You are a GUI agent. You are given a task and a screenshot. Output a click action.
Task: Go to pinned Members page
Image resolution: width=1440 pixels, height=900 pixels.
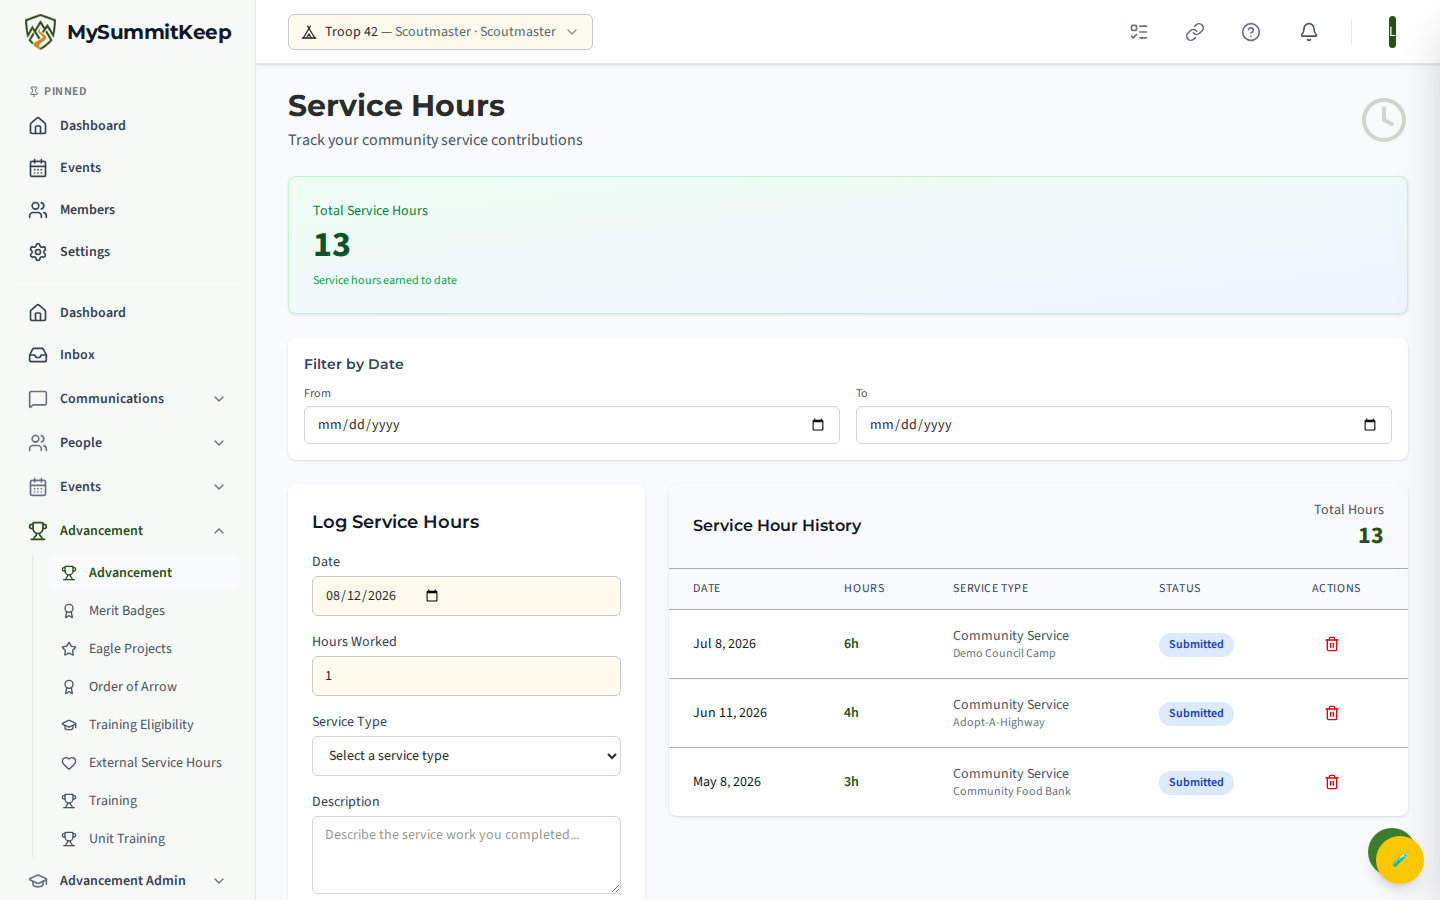coord(128,210)
